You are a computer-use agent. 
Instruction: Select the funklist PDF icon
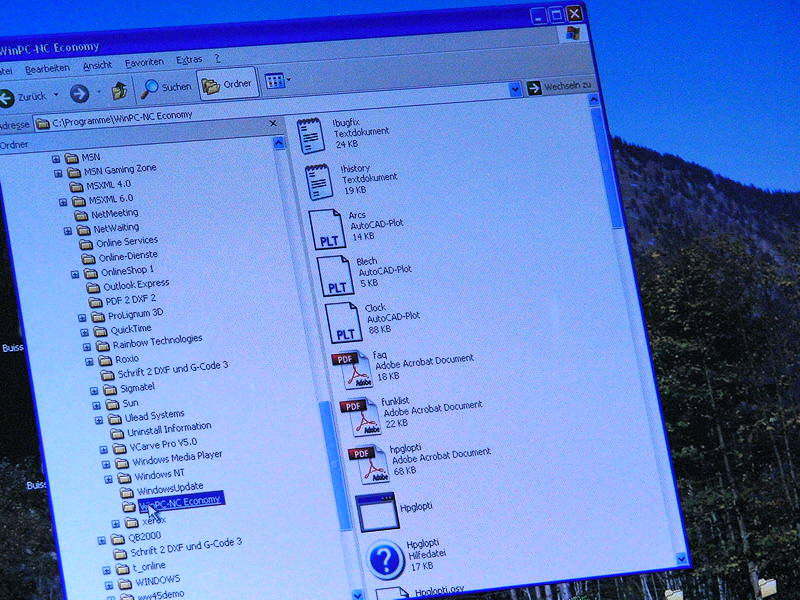coord(360,416)
